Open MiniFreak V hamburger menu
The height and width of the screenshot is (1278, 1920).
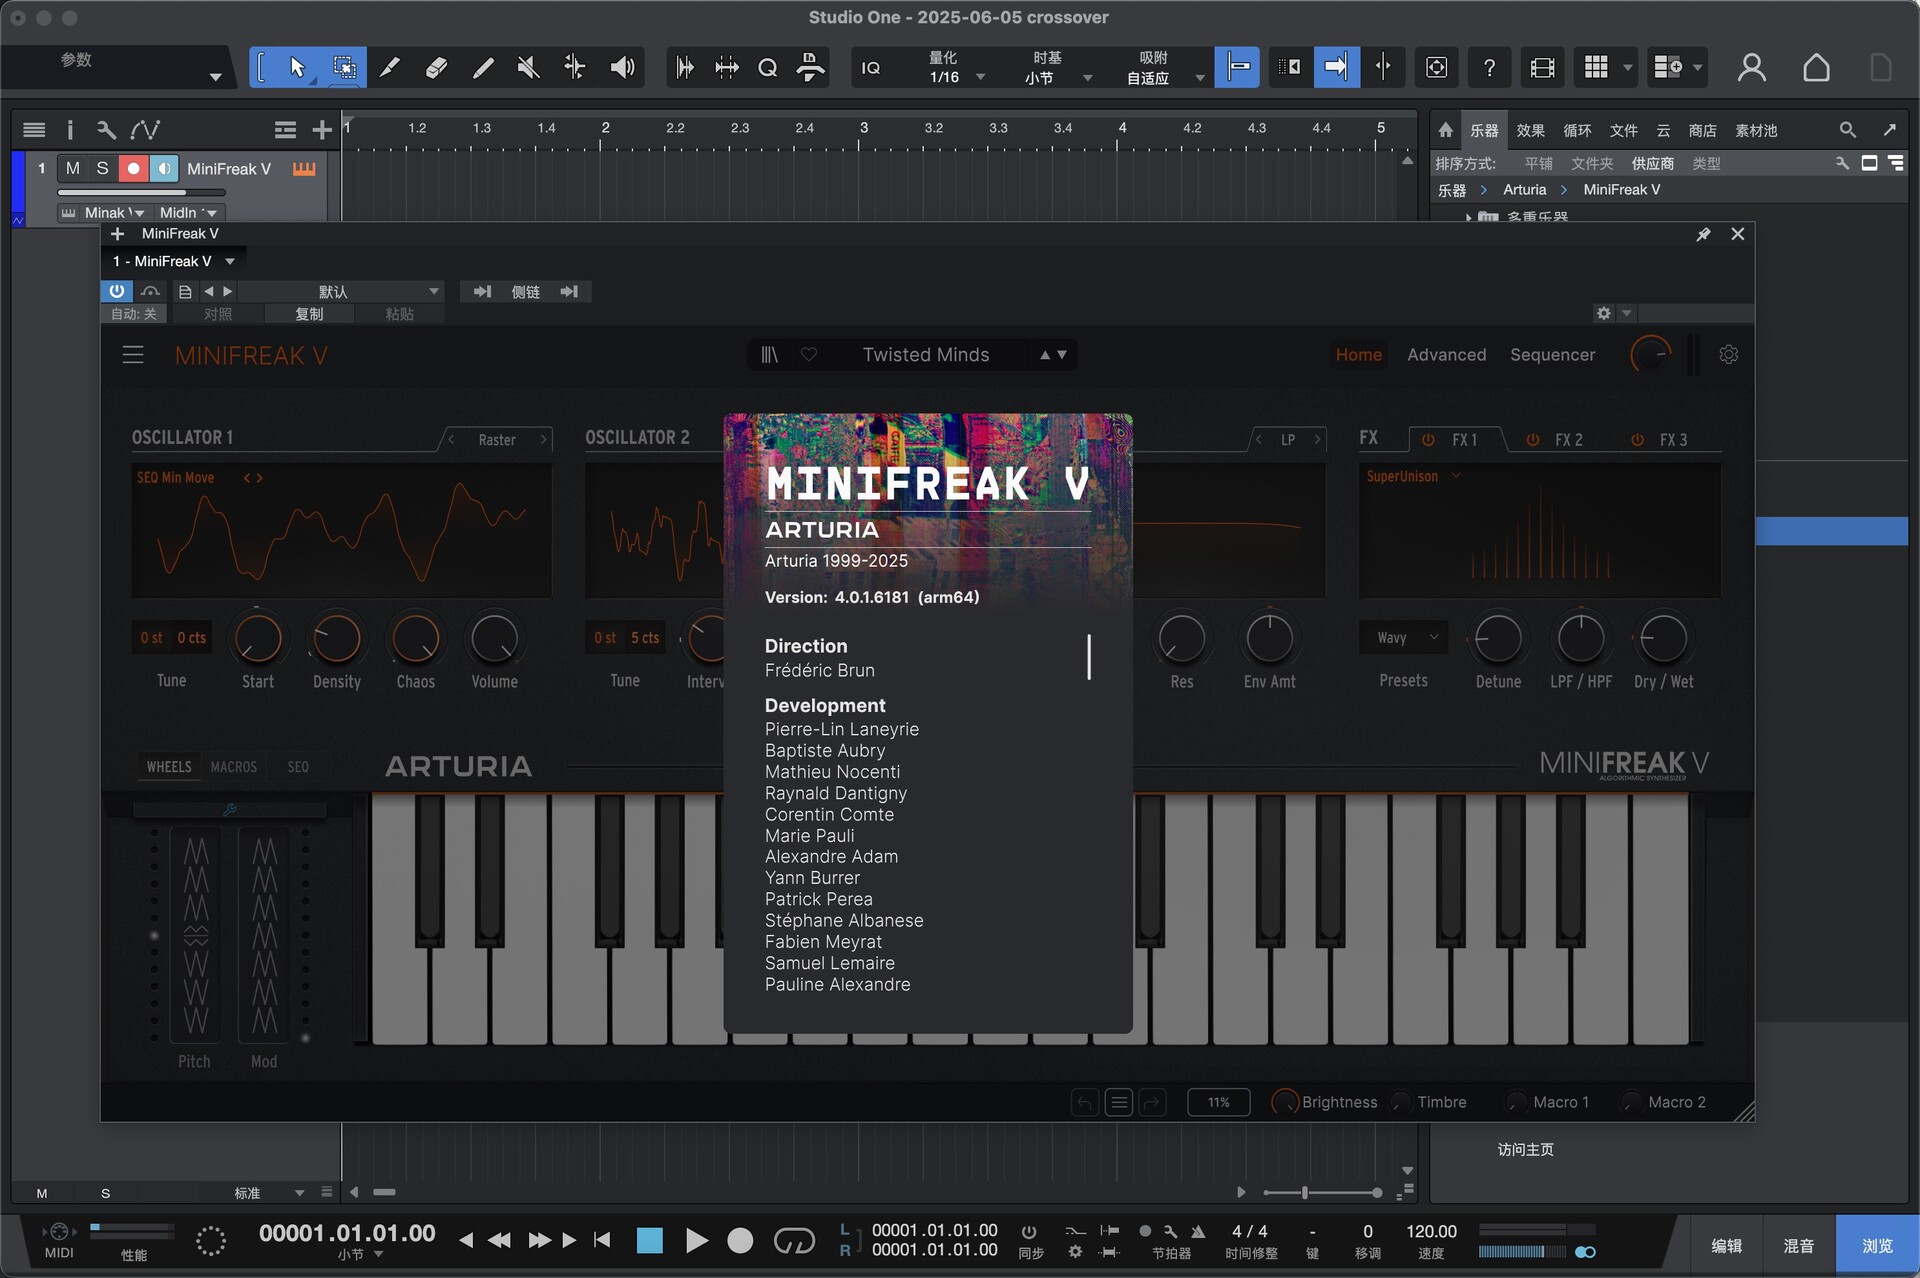pos(133,355)
